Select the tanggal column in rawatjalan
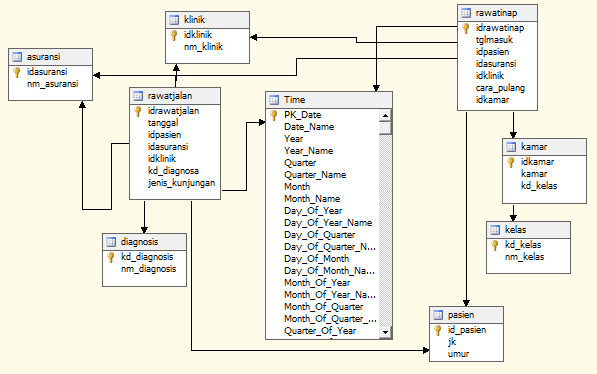This screenshot has width=597, height=374. tap(163, 123)
